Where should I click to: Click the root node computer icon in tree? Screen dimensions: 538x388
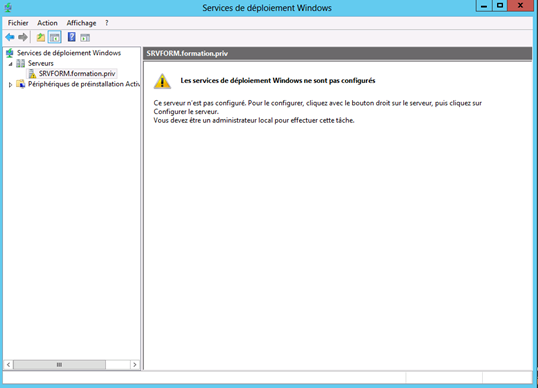pos(10,53)
